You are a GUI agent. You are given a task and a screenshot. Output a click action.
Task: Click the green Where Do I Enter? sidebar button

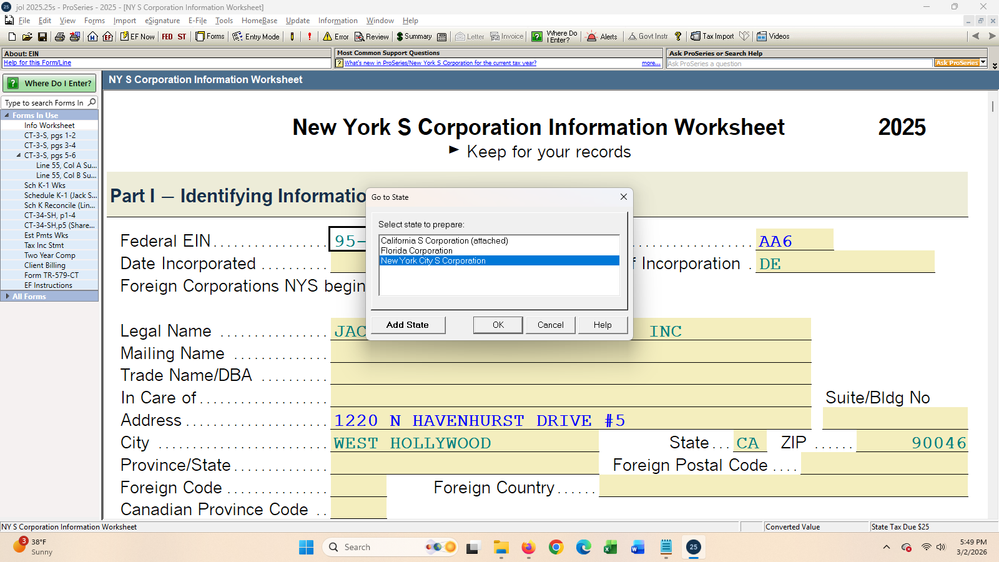(x=50, y=83)
